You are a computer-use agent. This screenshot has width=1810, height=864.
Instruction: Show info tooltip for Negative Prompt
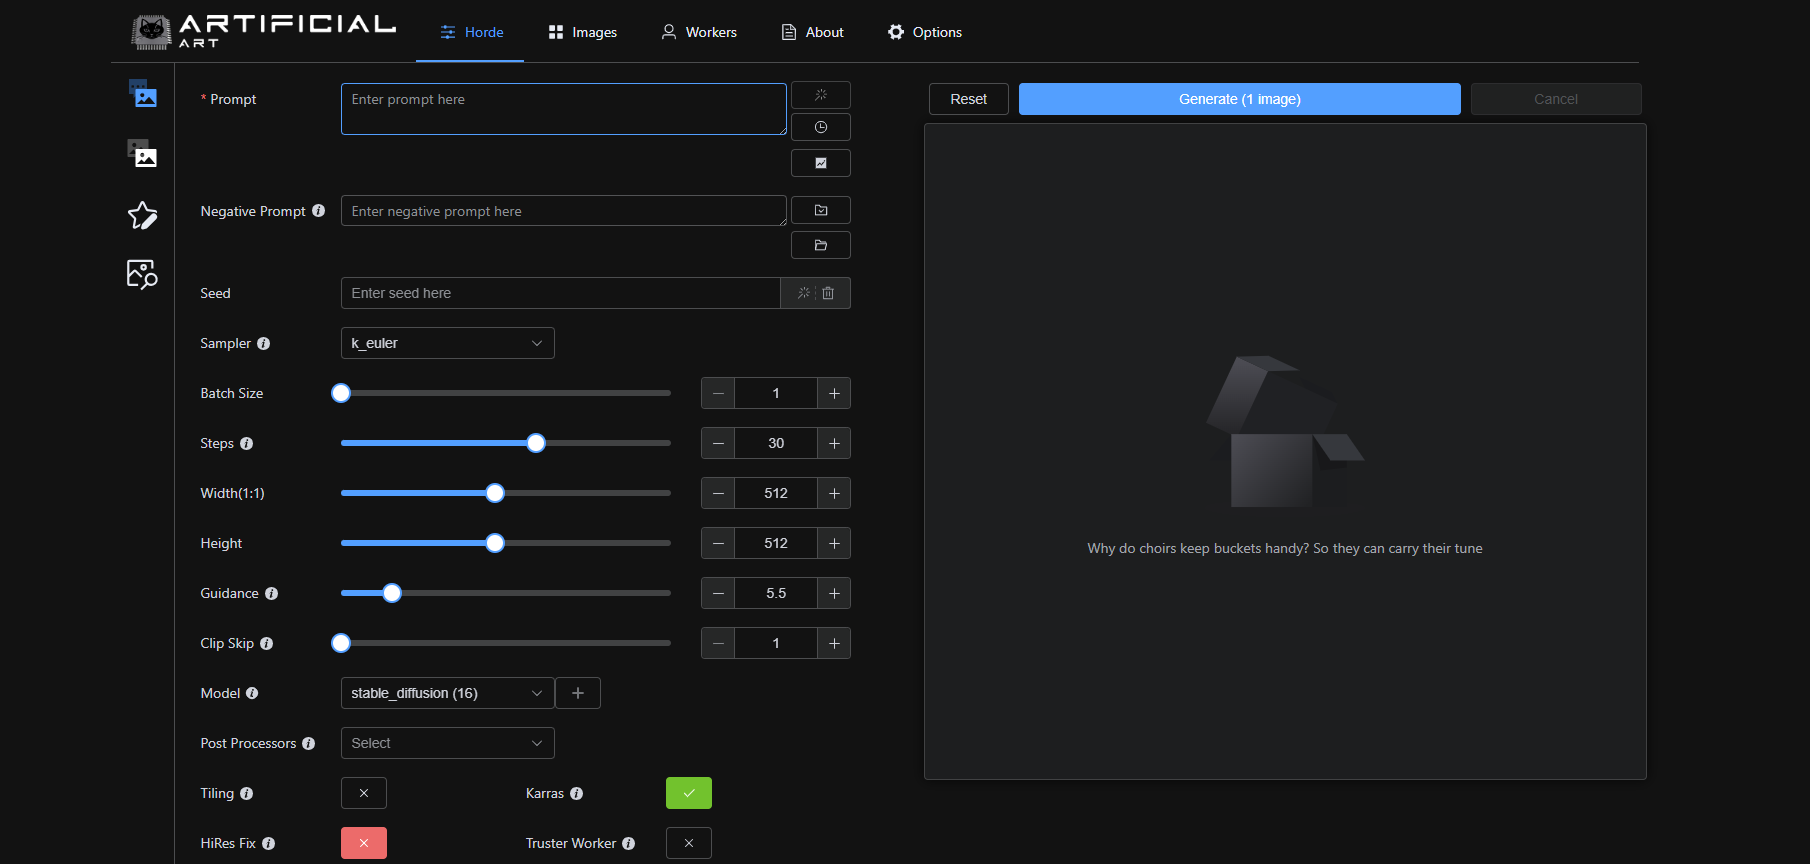[319, 211]
